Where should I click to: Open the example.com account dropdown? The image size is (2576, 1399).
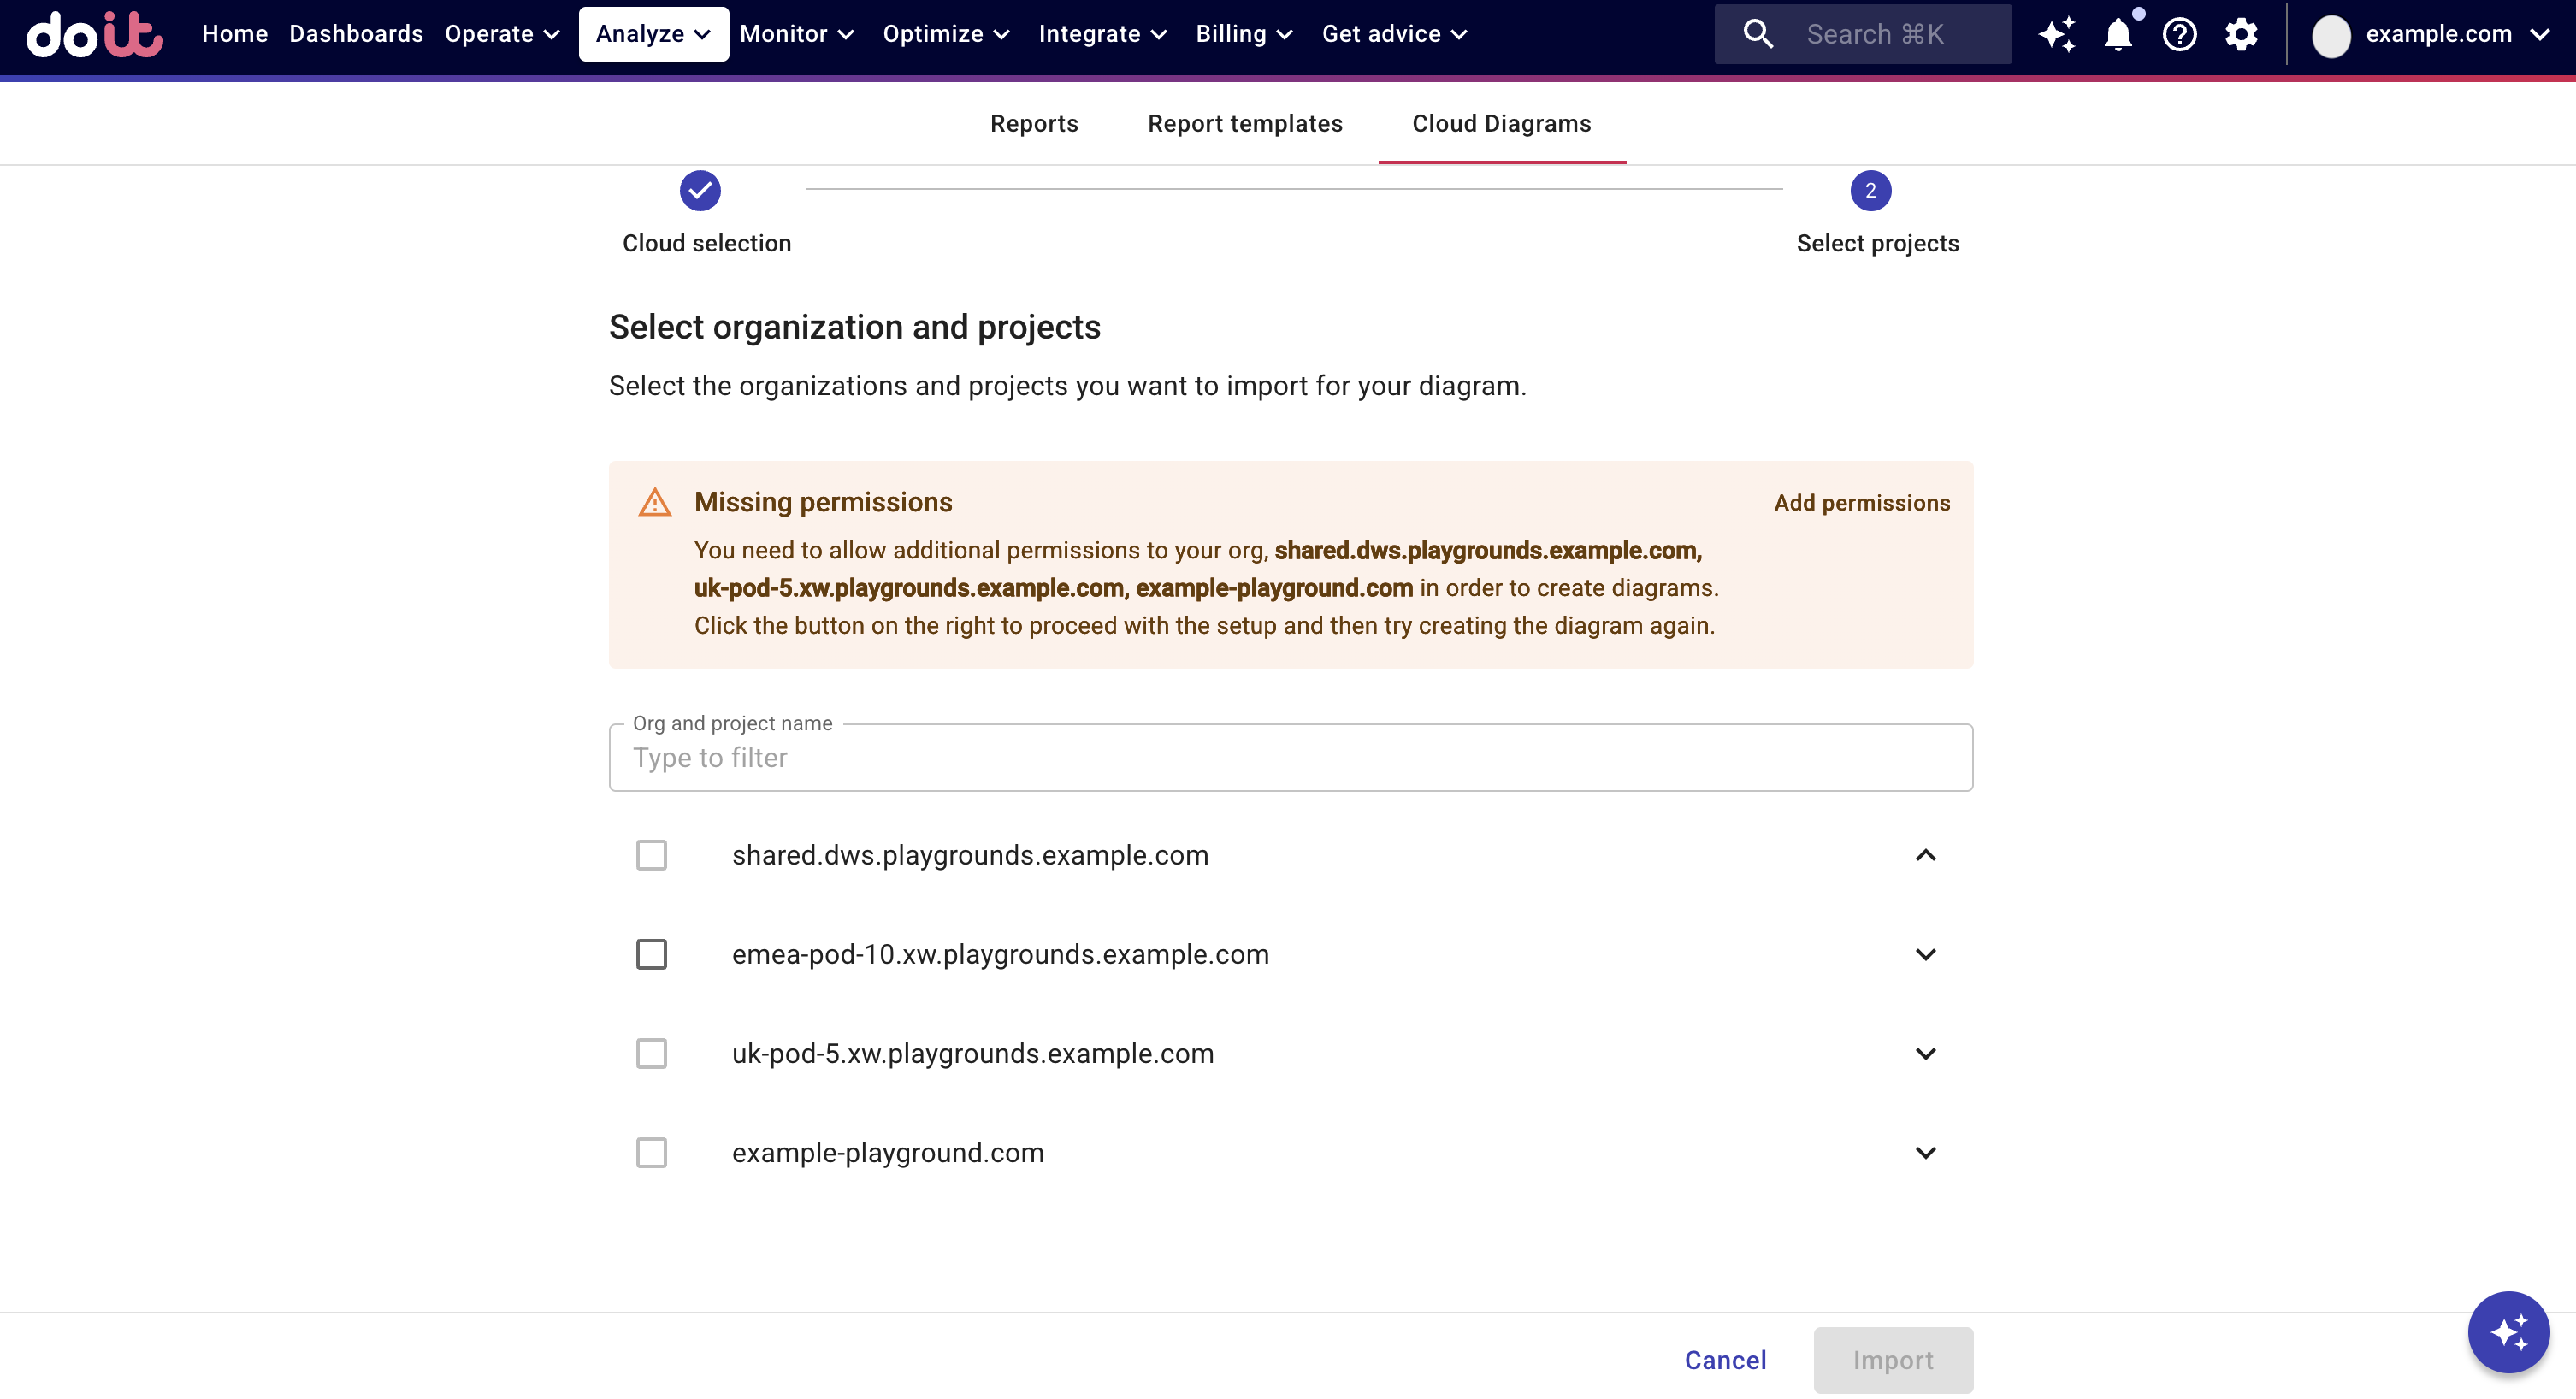click(x=2431, y=34)
